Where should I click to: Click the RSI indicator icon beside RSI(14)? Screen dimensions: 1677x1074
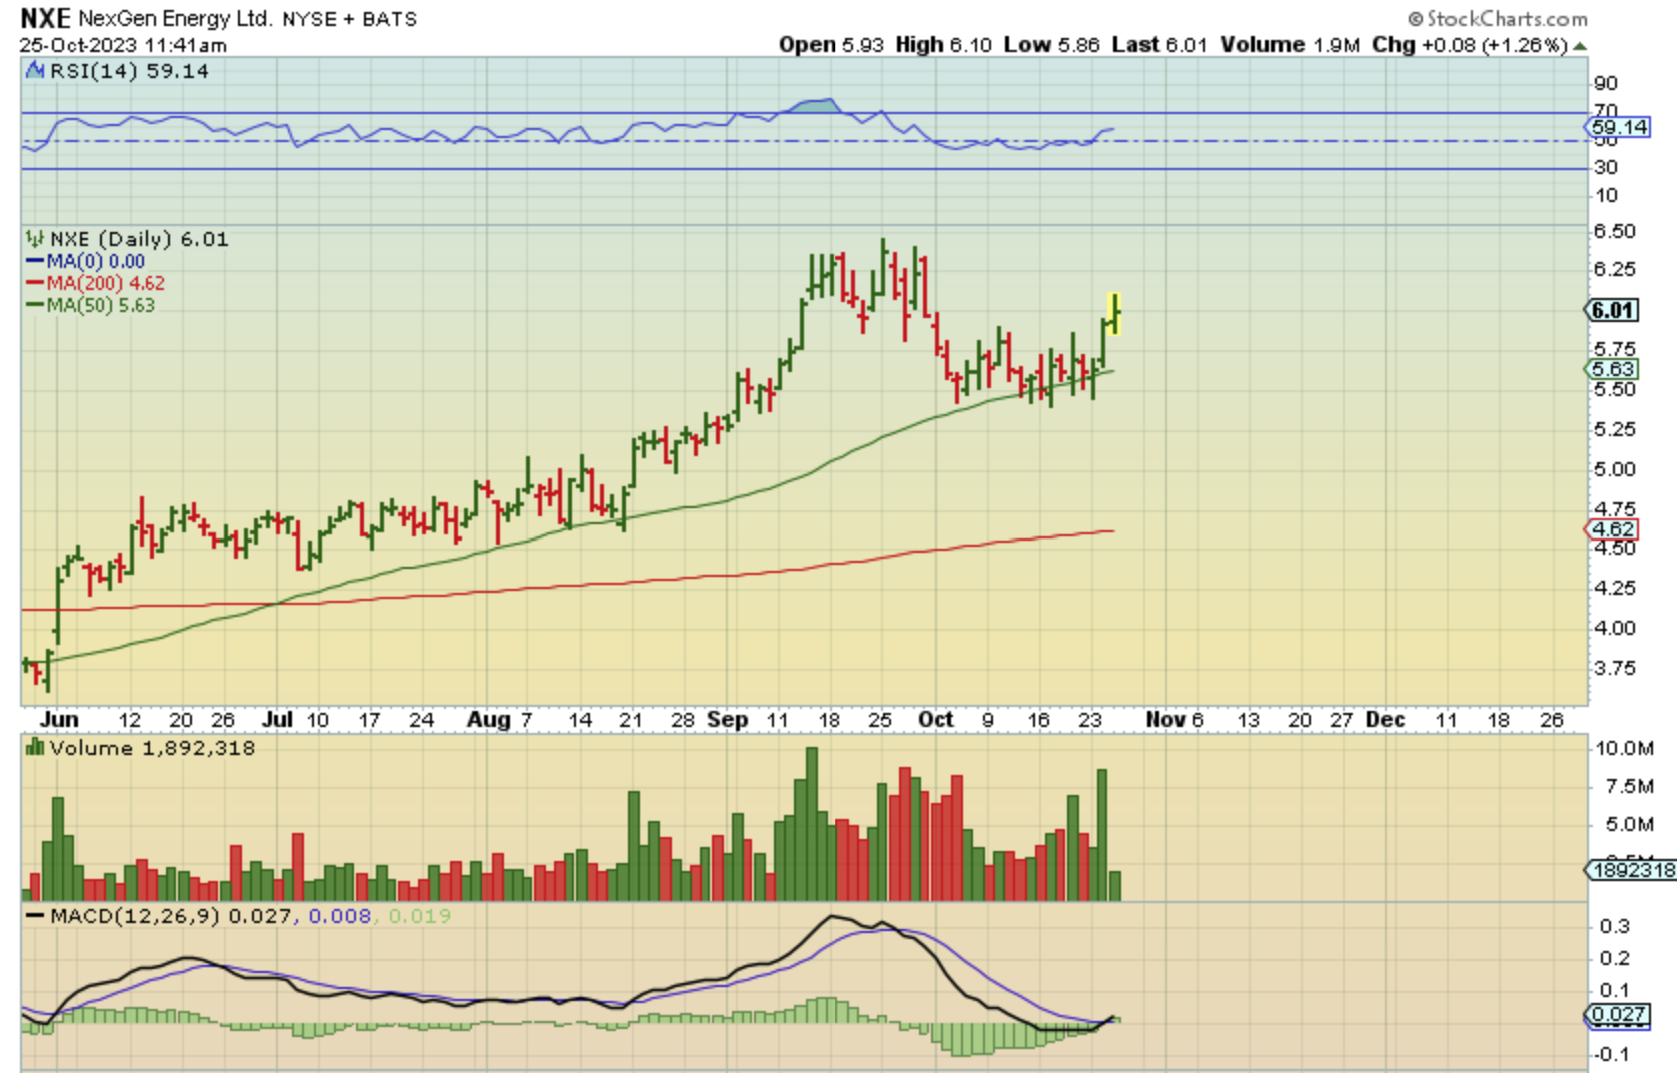point(35,71)
